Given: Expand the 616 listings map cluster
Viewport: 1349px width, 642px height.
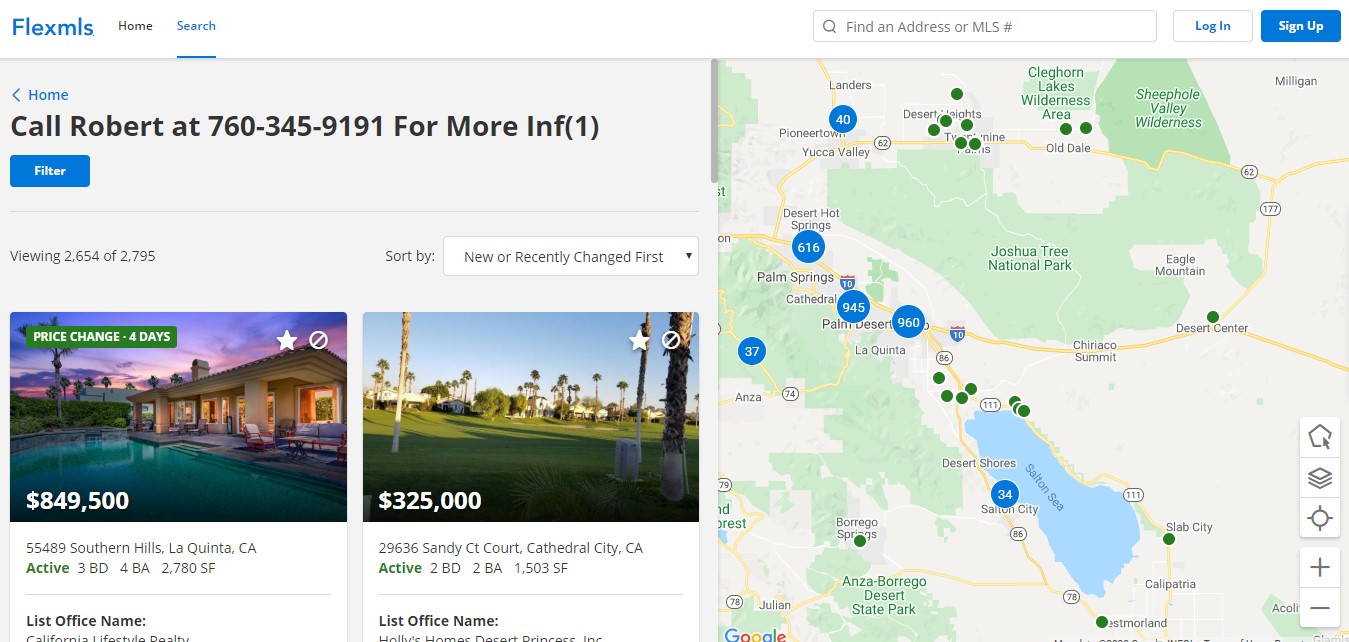Looking at the screenshot, I should click(x=808, y=247).
